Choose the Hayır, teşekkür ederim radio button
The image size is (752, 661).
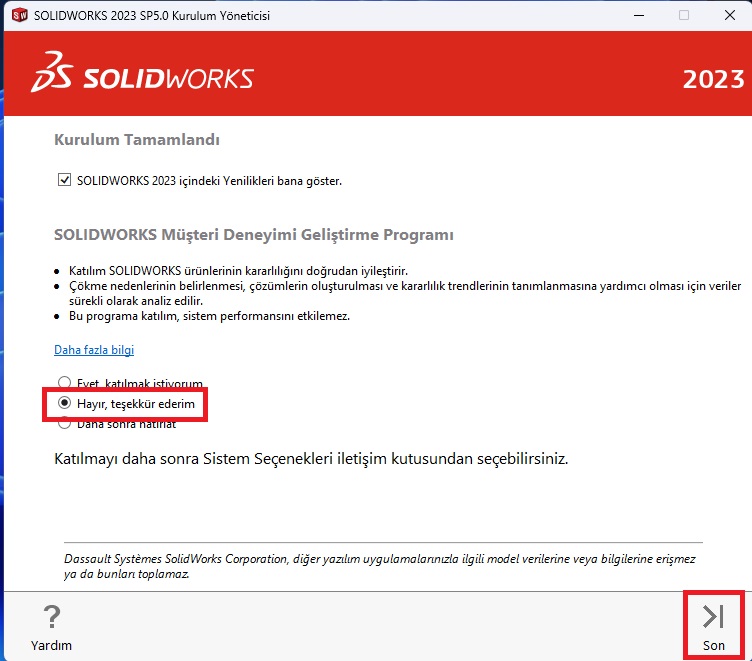[x=65, y=403]
